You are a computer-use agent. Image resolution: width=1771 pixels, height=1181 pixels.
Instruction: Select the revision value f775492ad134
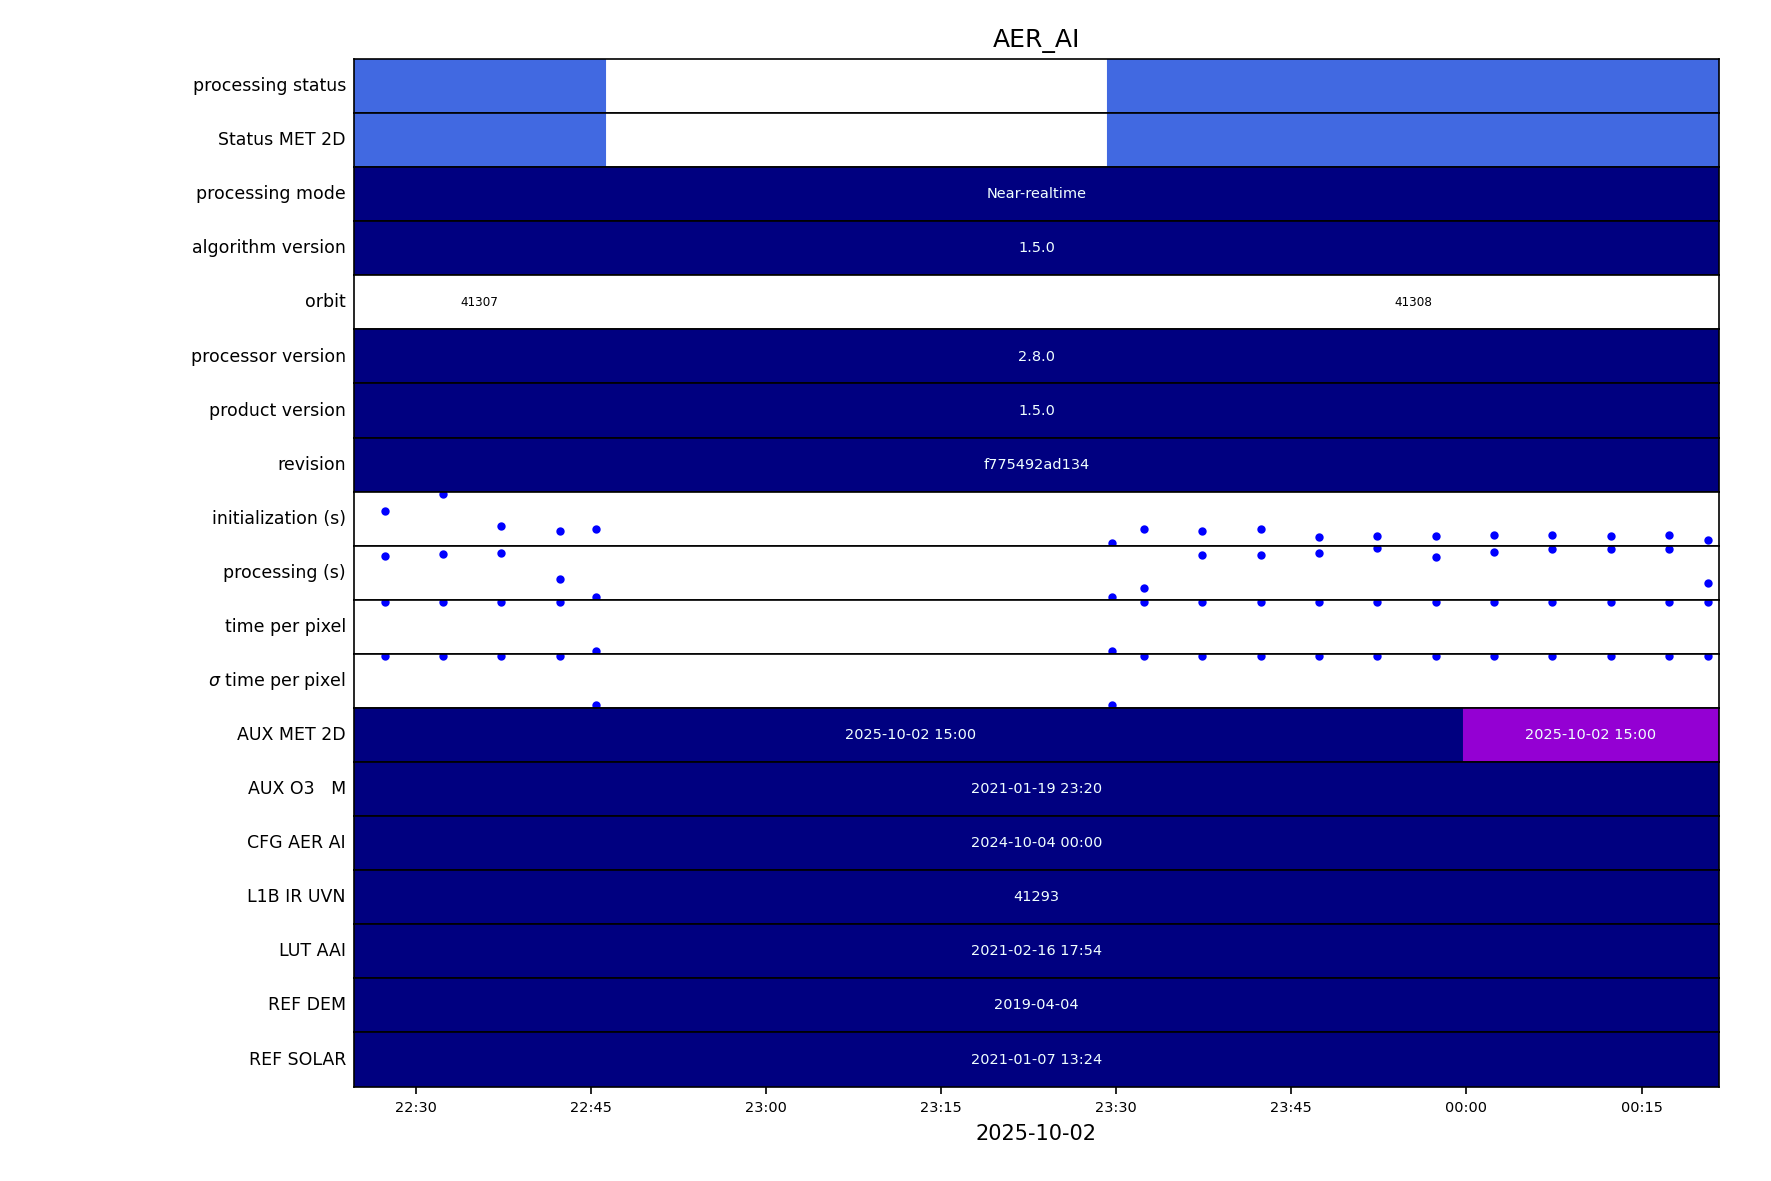tap(1035, 465)
